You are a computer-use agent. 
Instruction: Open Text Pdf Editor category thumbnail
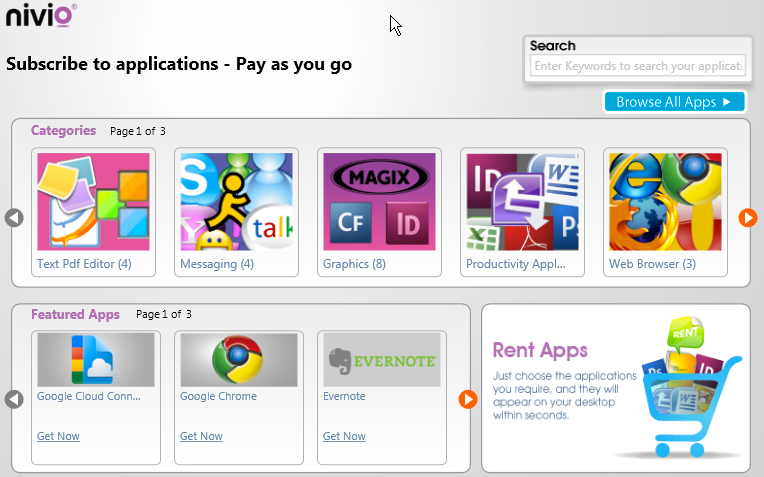click(x=94, y=202)
